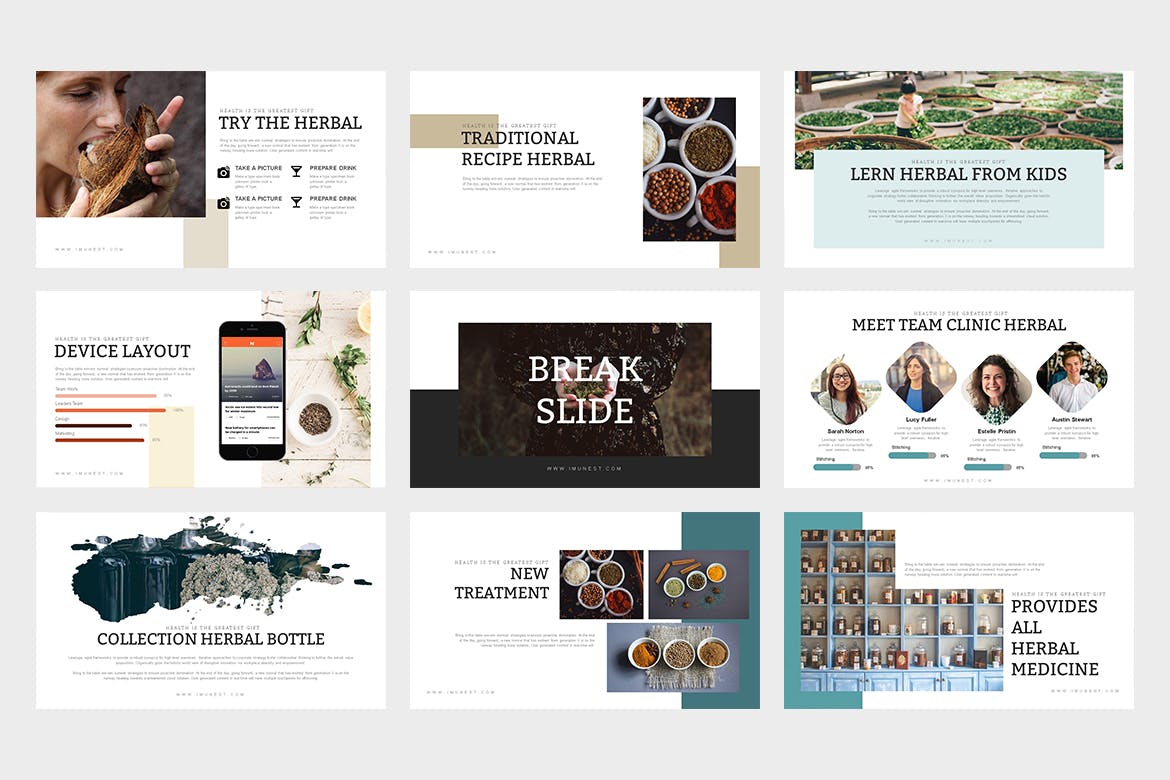Click the tall spice bowls photo on the Traditional Recipe slide
The image size is (1170, 780).
[688, 168]
